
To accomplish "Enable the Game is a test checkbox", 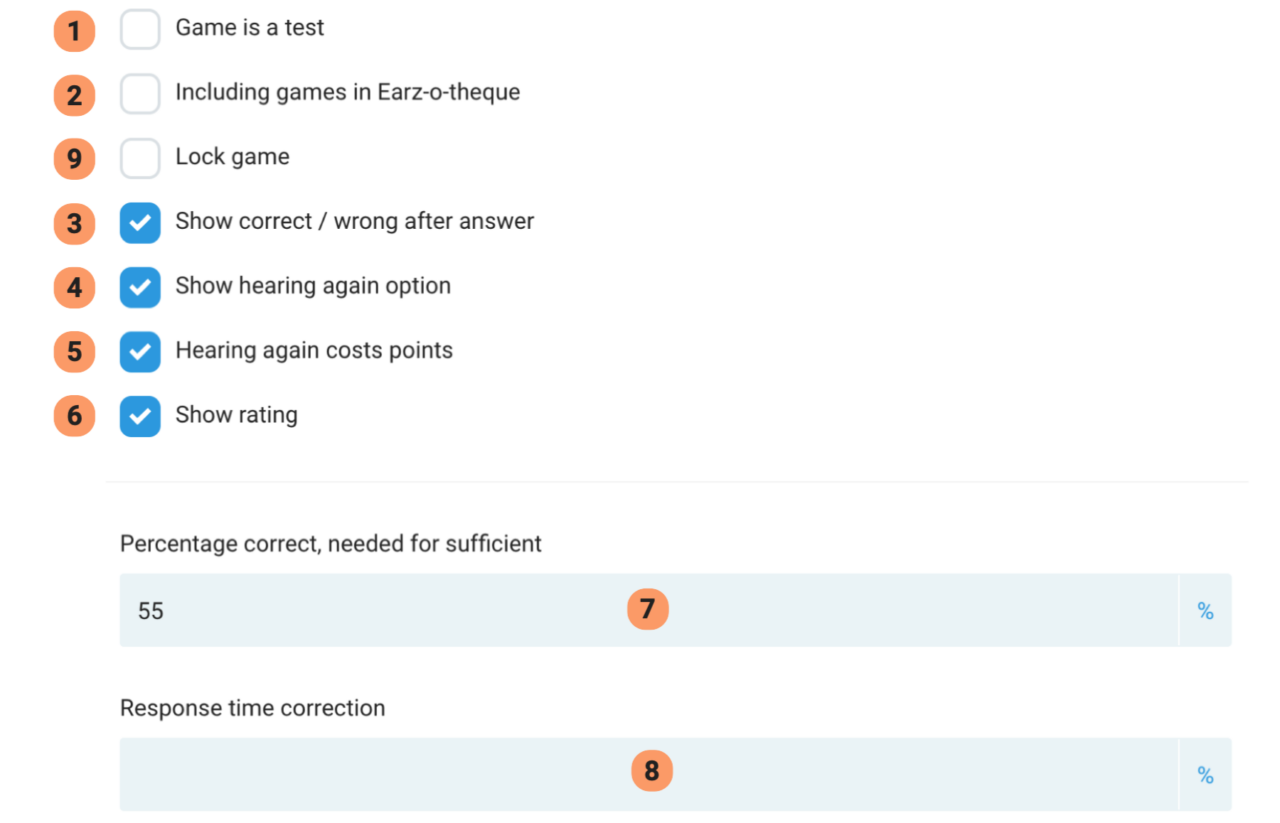I will coord(140,29).
